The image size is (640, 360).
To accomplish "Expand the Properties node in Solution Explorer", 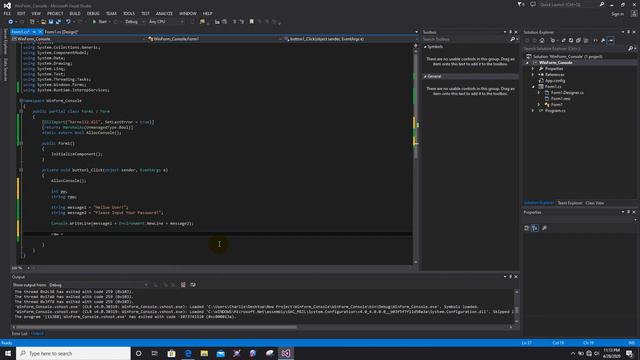I will coord(533,69).
